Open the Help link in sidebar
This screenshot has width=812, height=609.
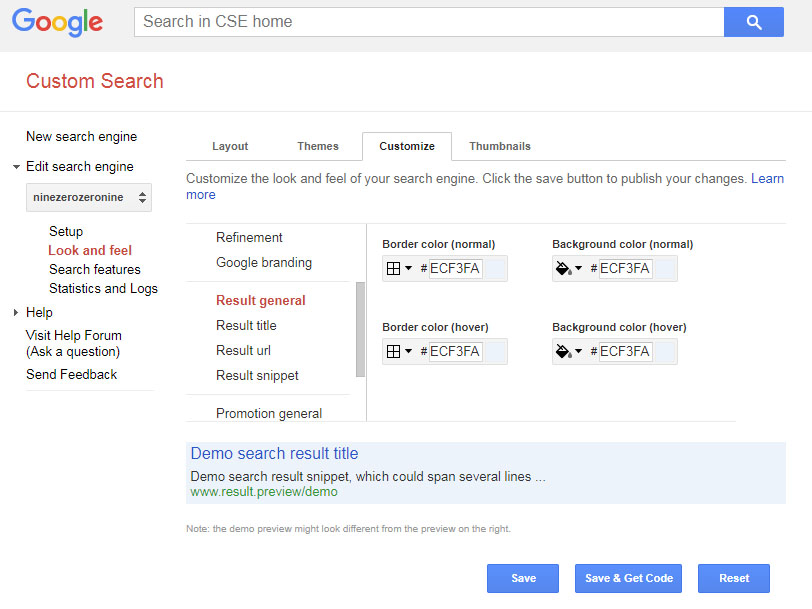point(39,312)
